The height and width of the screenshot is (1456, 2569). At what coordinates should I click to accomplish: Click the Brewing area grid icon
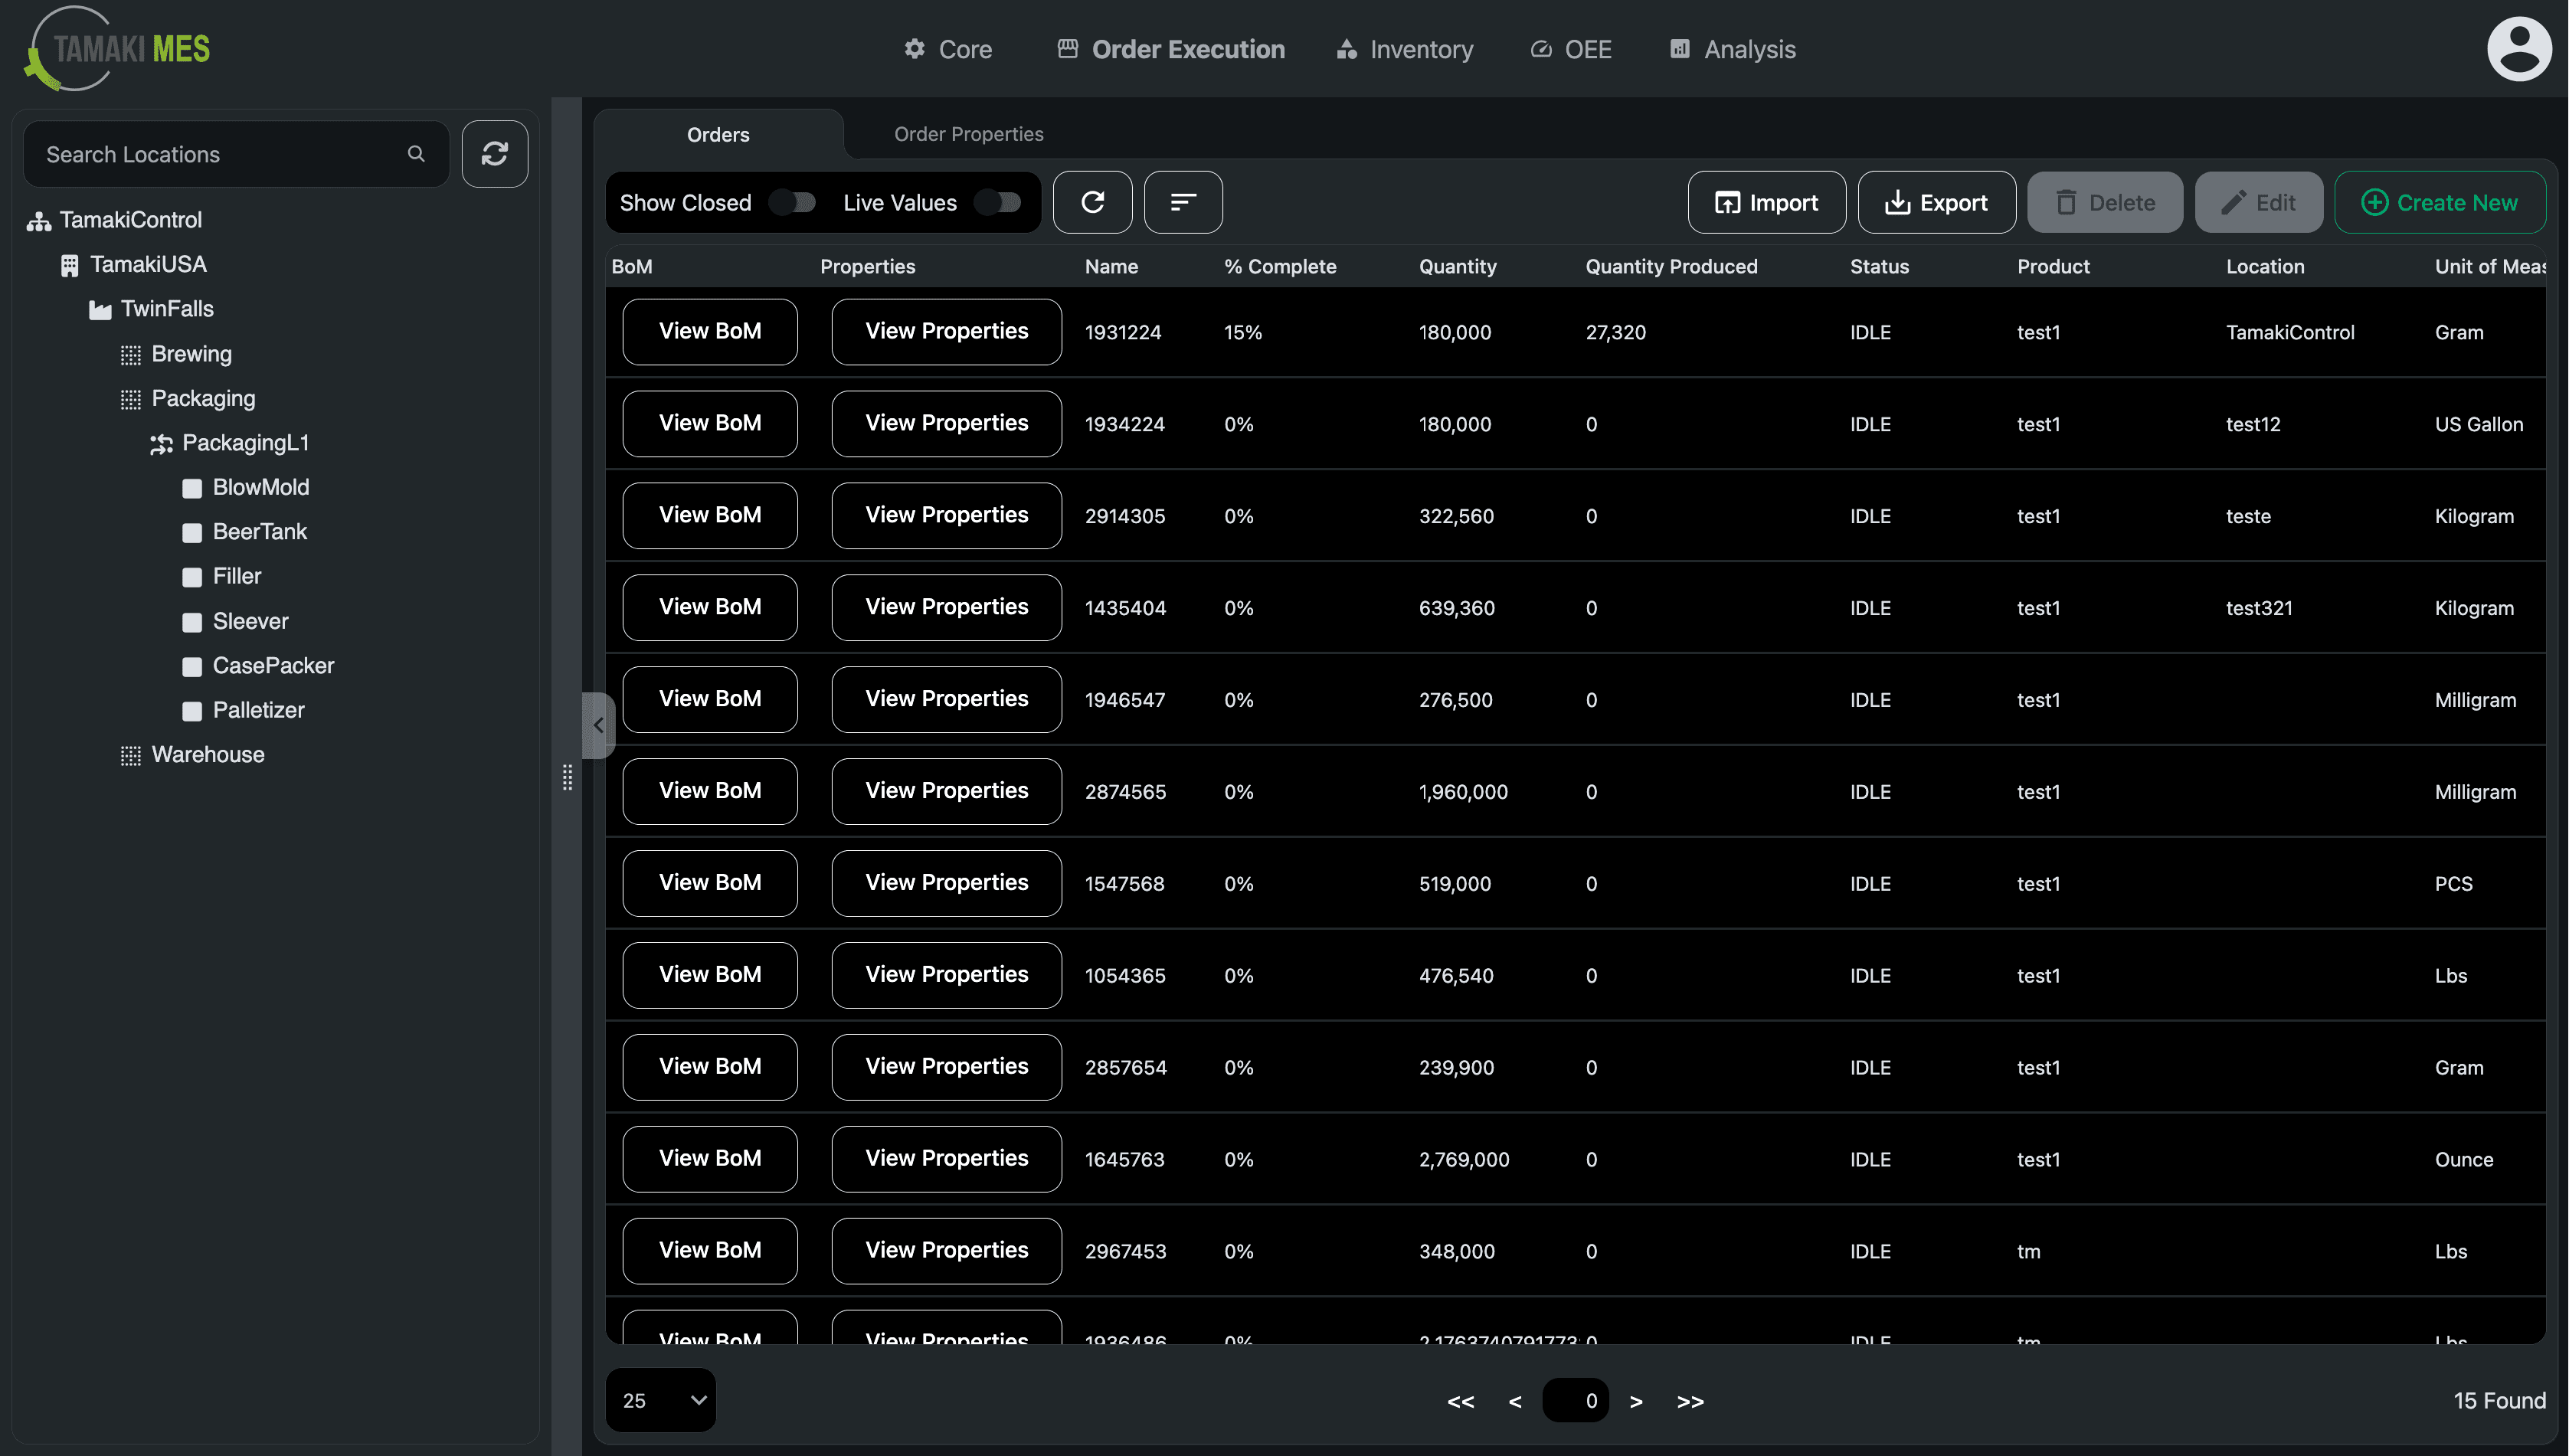tap(130, 355)
